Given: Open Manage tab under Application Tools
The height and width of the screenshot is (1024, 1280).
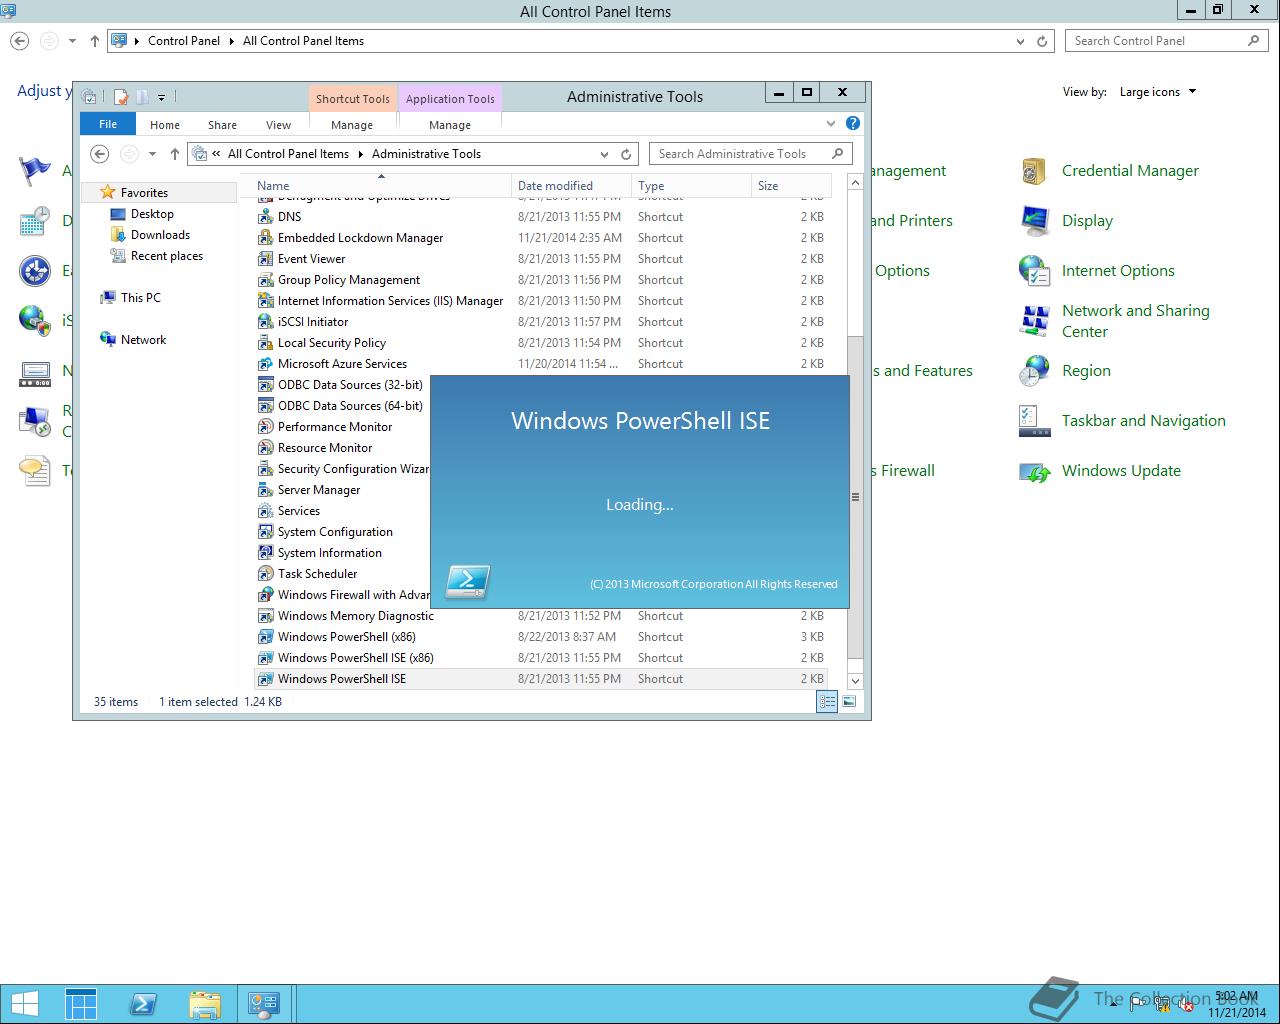Looking at the screenshot, I should pyautogui.click(x=450, y=125).
